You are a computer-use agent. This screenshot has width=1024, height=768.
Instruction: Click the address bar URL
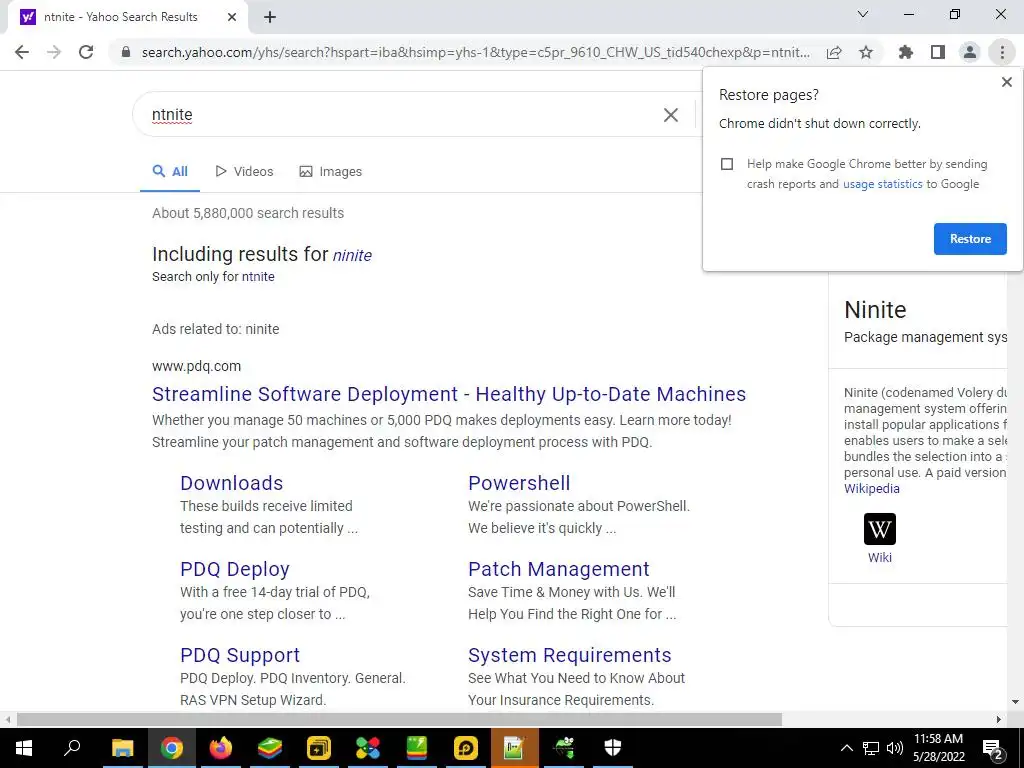(475, 53)
